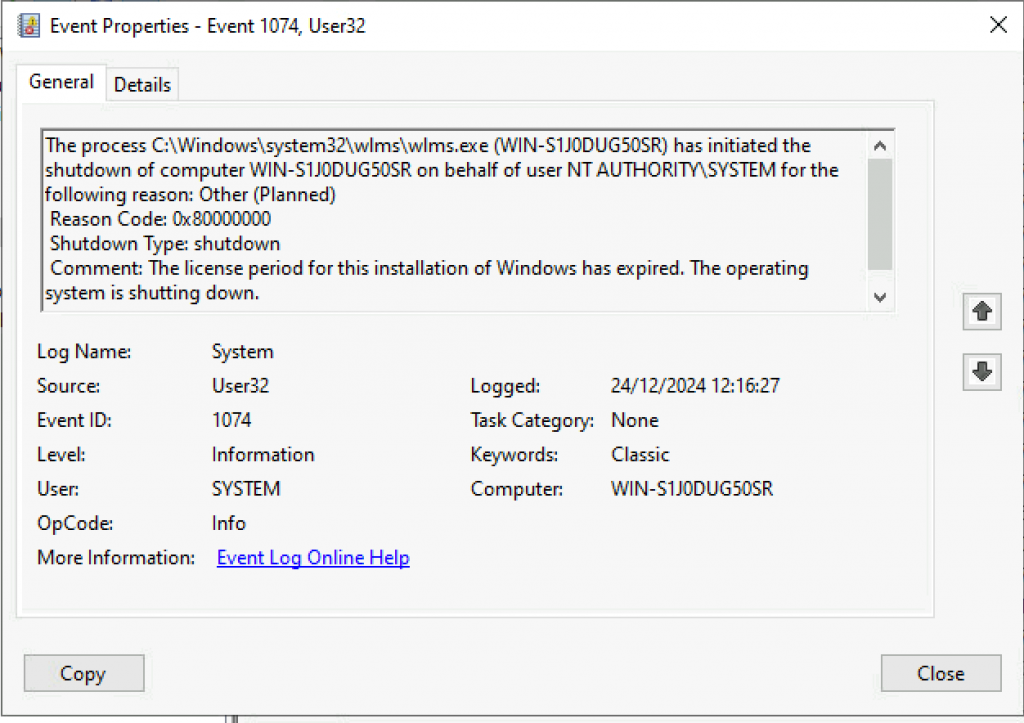Screen dimensions: 1024x723
Task: Click the description scrollbar thumb
Action: (880, 213)
